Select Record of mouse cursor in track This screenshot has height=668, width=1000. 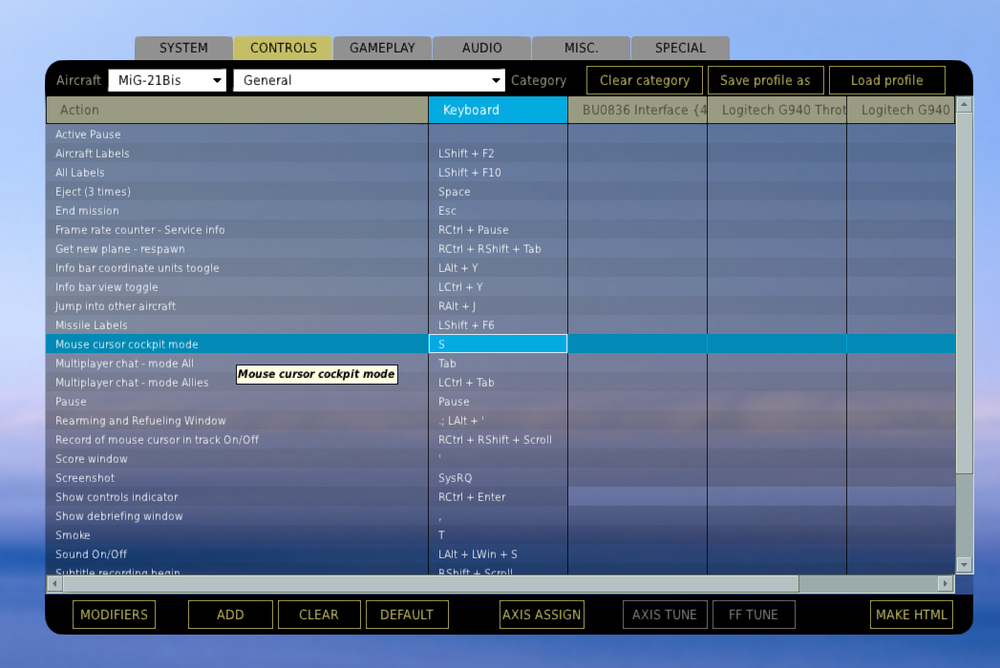(x=237, y=440)
